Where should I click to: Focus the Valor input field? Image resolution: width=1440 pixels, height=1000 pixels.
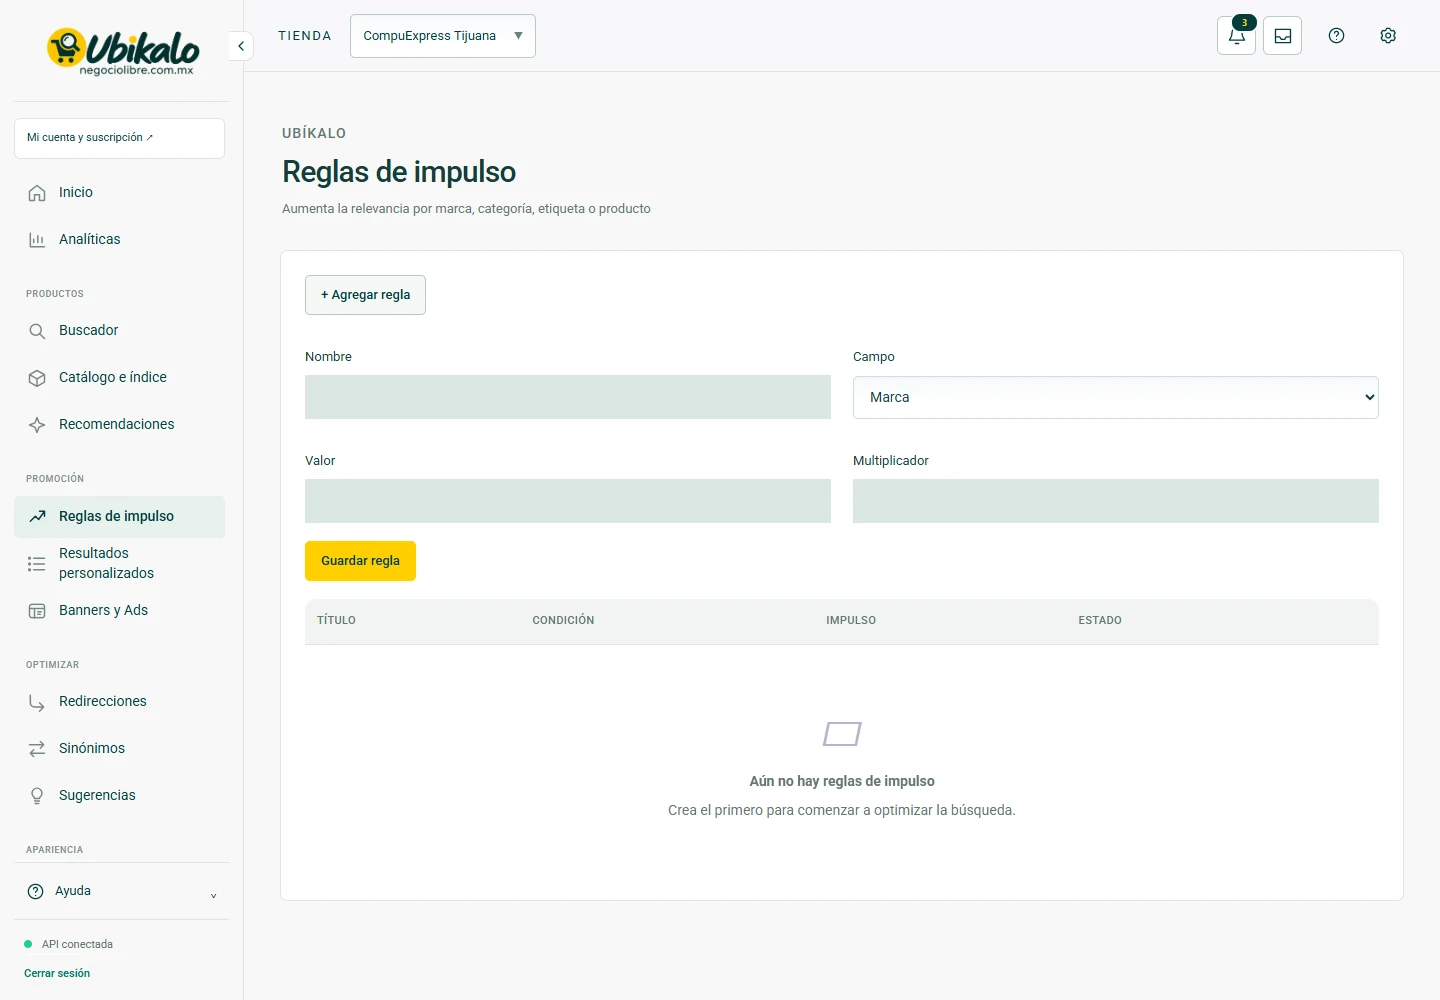tap(568, 501)
